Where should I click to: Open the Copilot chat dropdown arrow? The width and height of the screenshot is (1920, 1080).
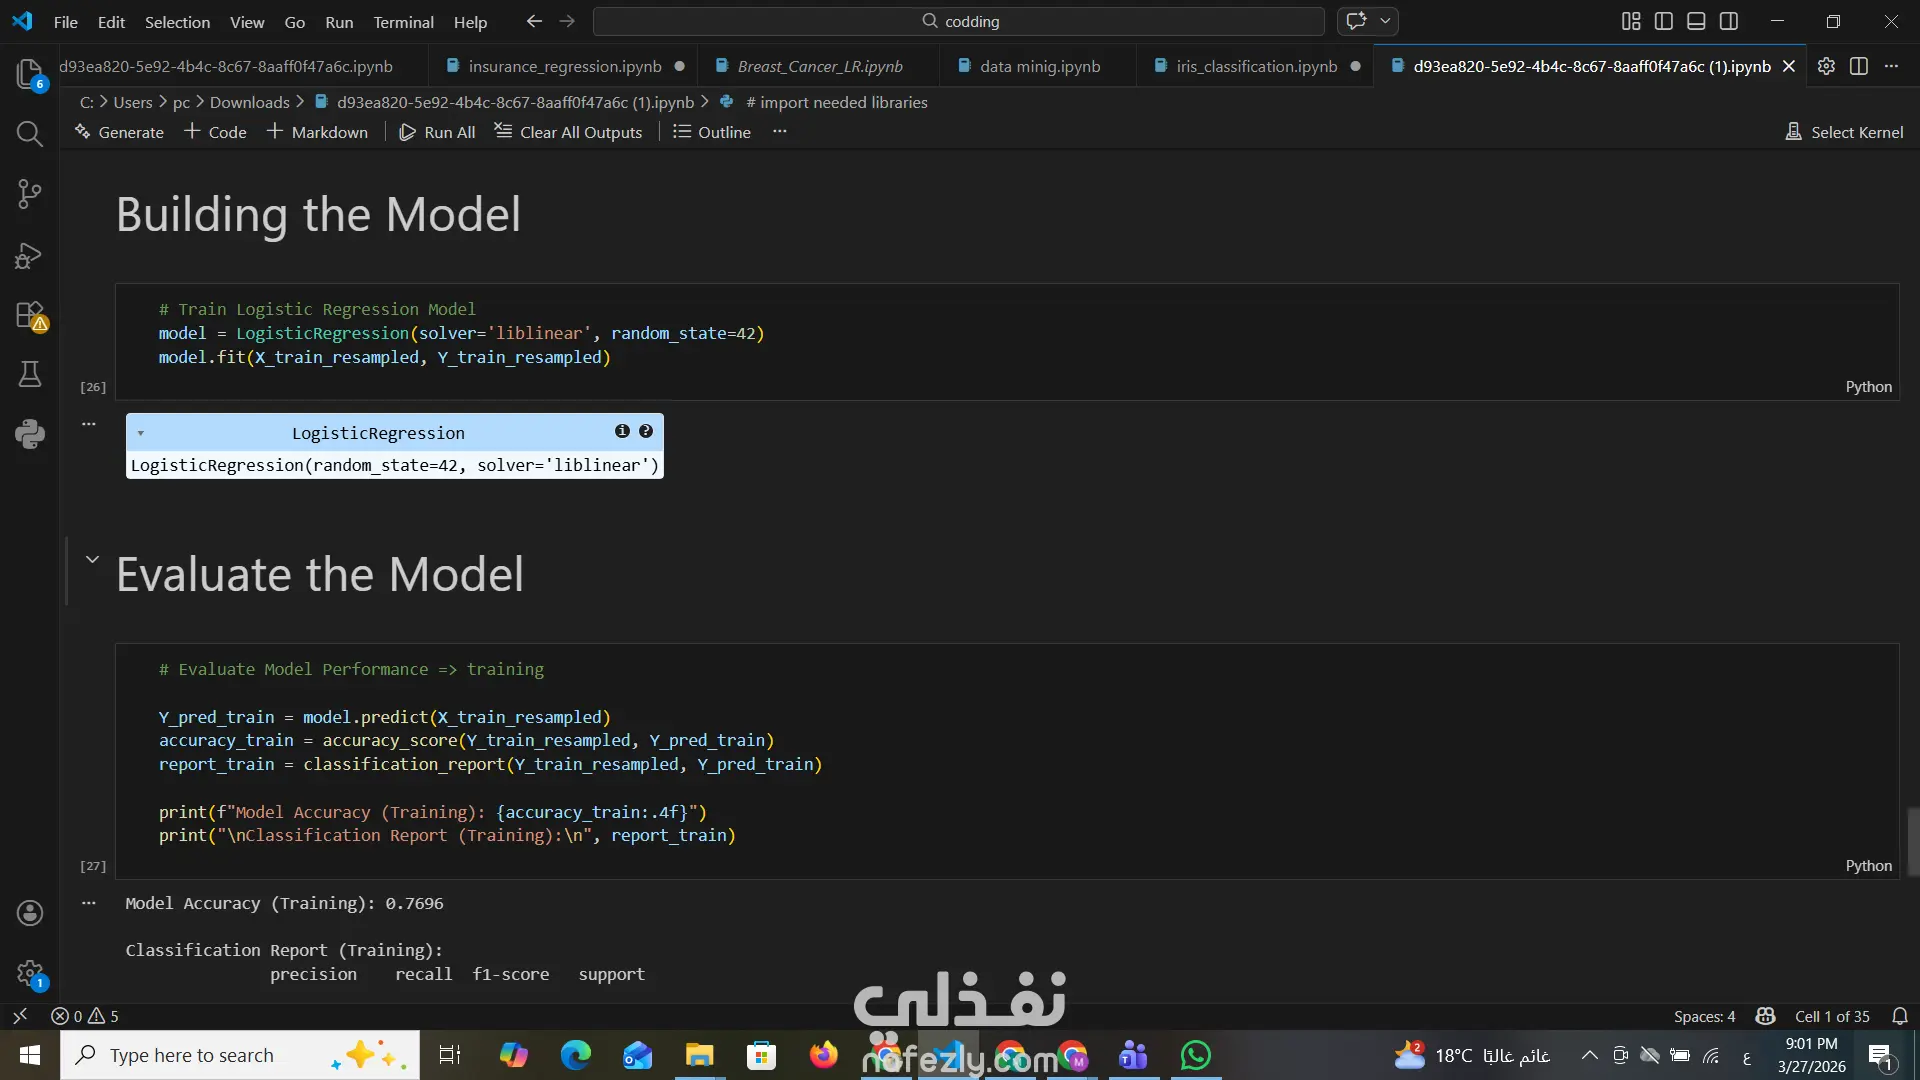pos(1385,21)
